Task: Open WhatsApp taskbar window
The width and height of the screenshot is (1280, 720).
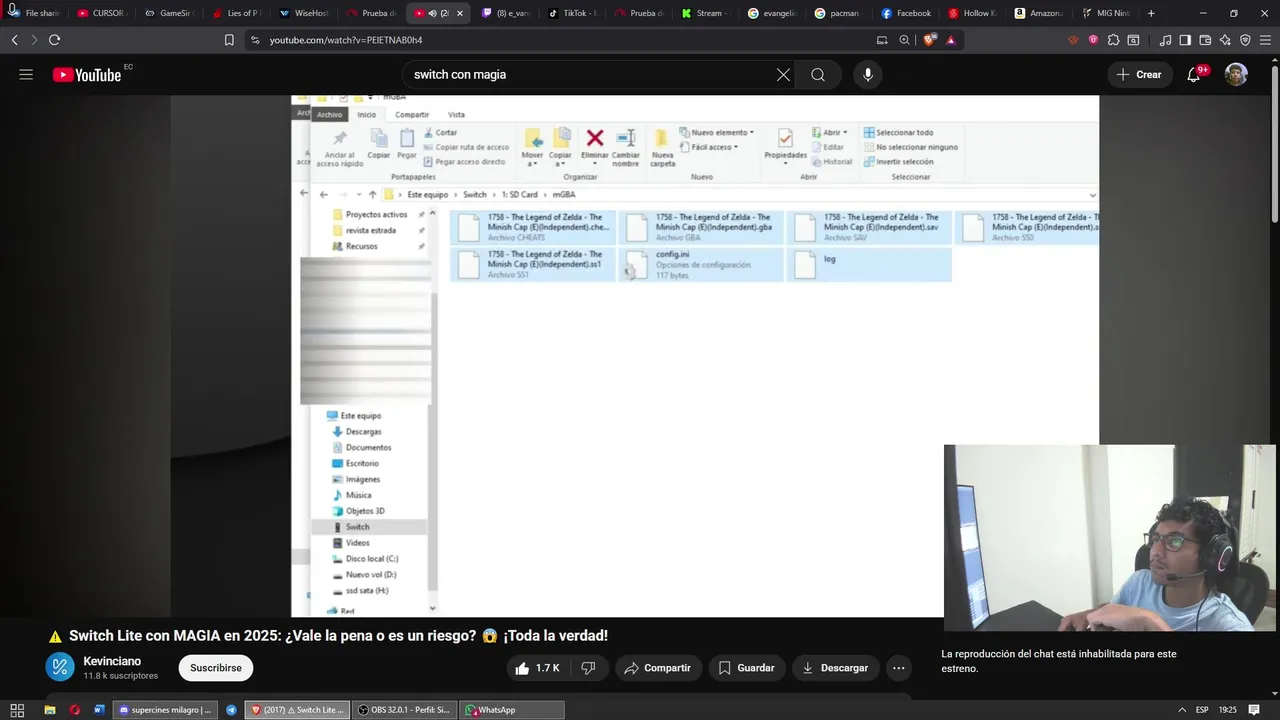Action: [x=511, y=710]
